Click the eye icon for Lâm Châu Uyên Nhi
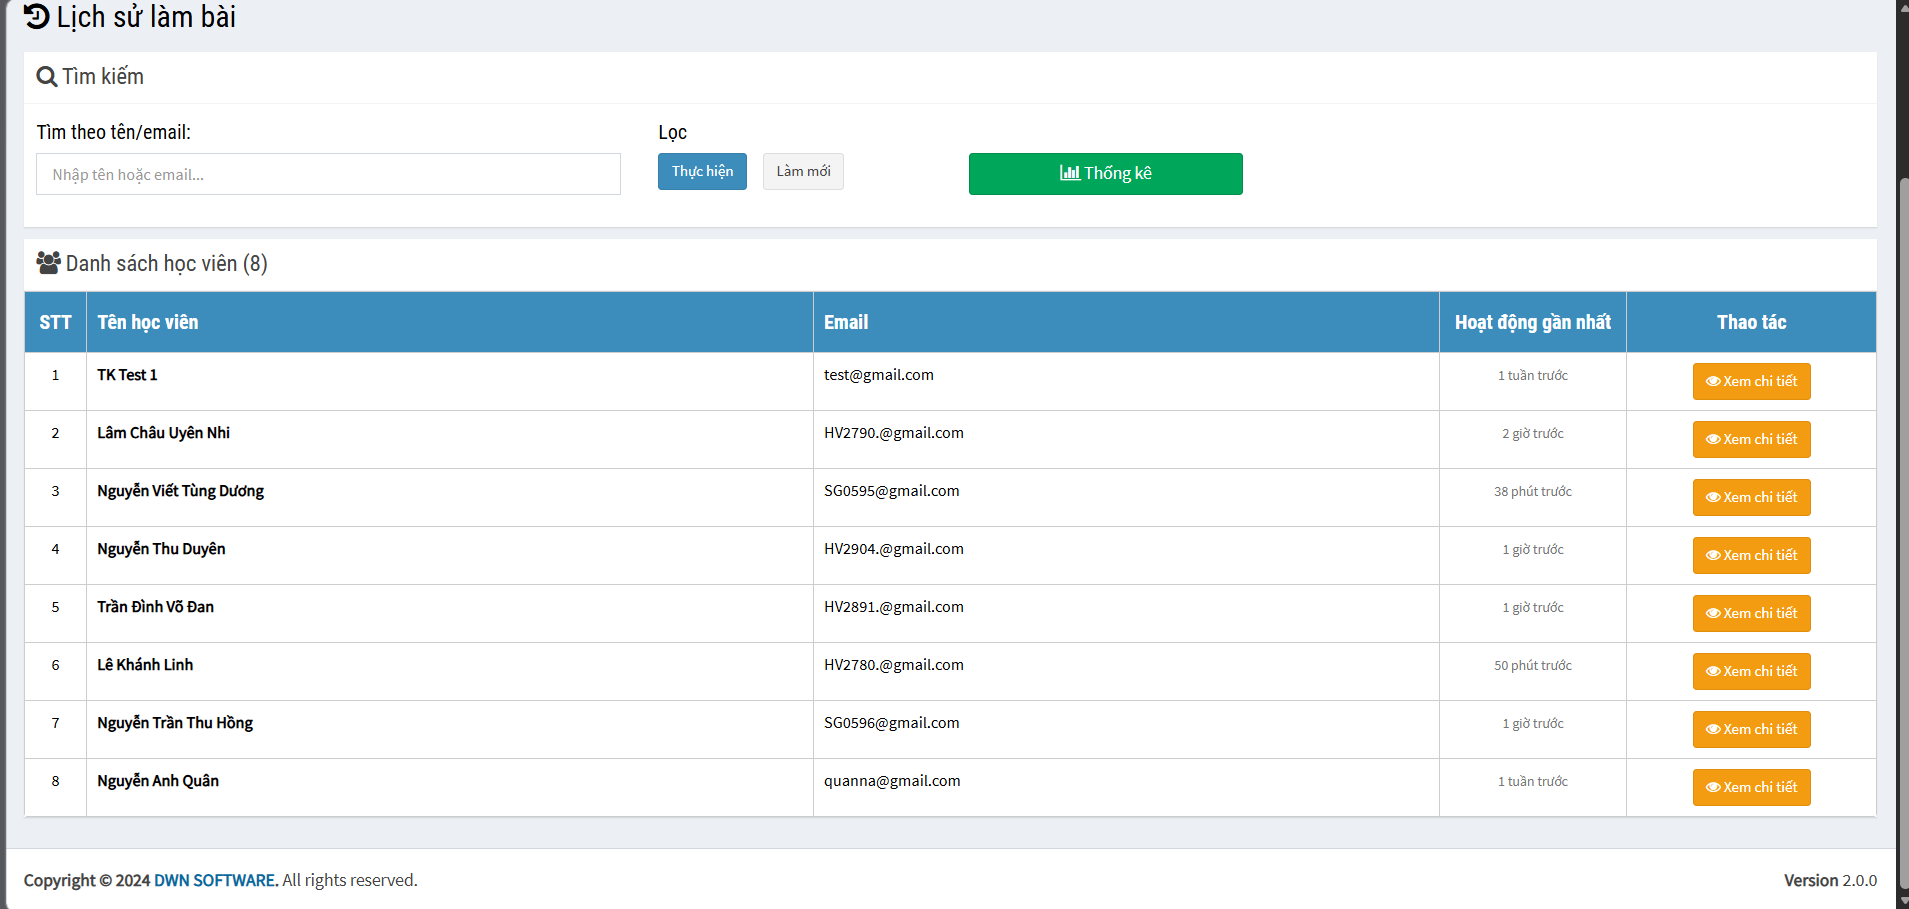Viewport: 1909px width, 909px height. click(1713, 439)
